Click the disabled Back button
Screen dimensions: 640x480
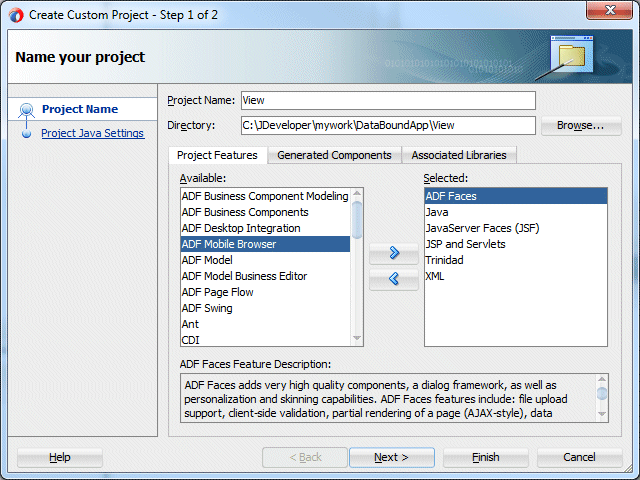305,458
